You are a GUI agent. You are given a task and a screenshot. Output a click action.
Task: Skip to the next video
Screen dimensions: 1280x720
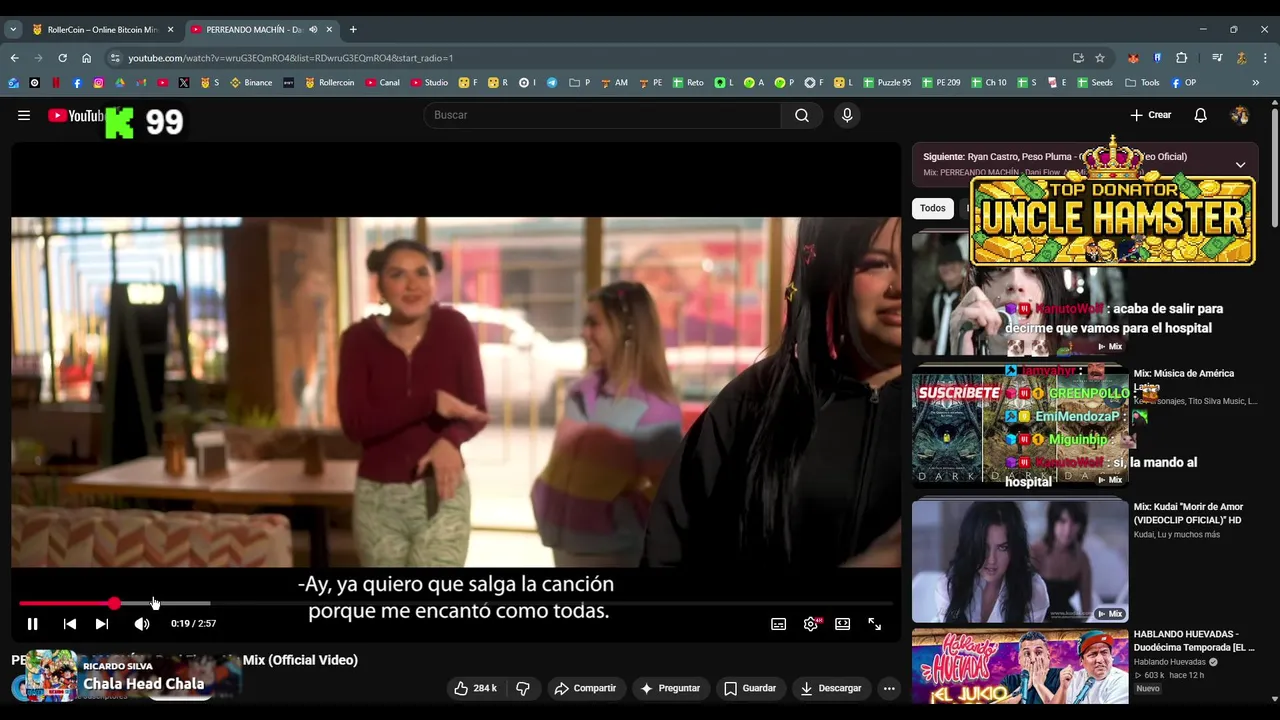101,624
